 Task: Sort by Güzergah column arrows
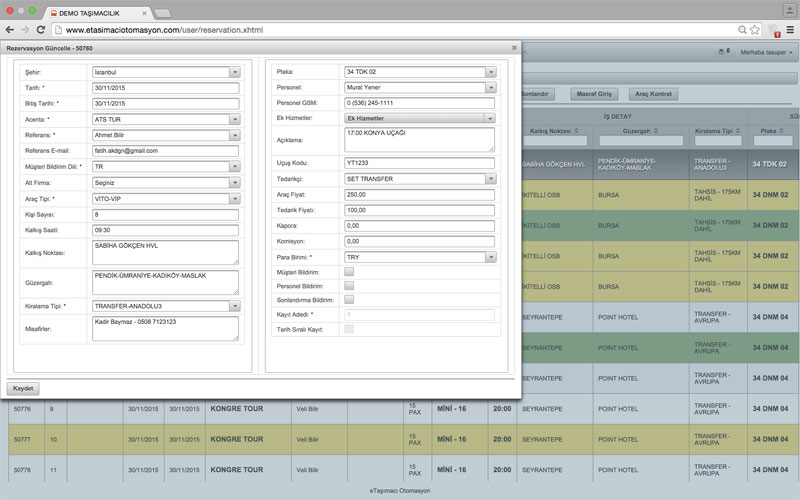pos(656,131)
